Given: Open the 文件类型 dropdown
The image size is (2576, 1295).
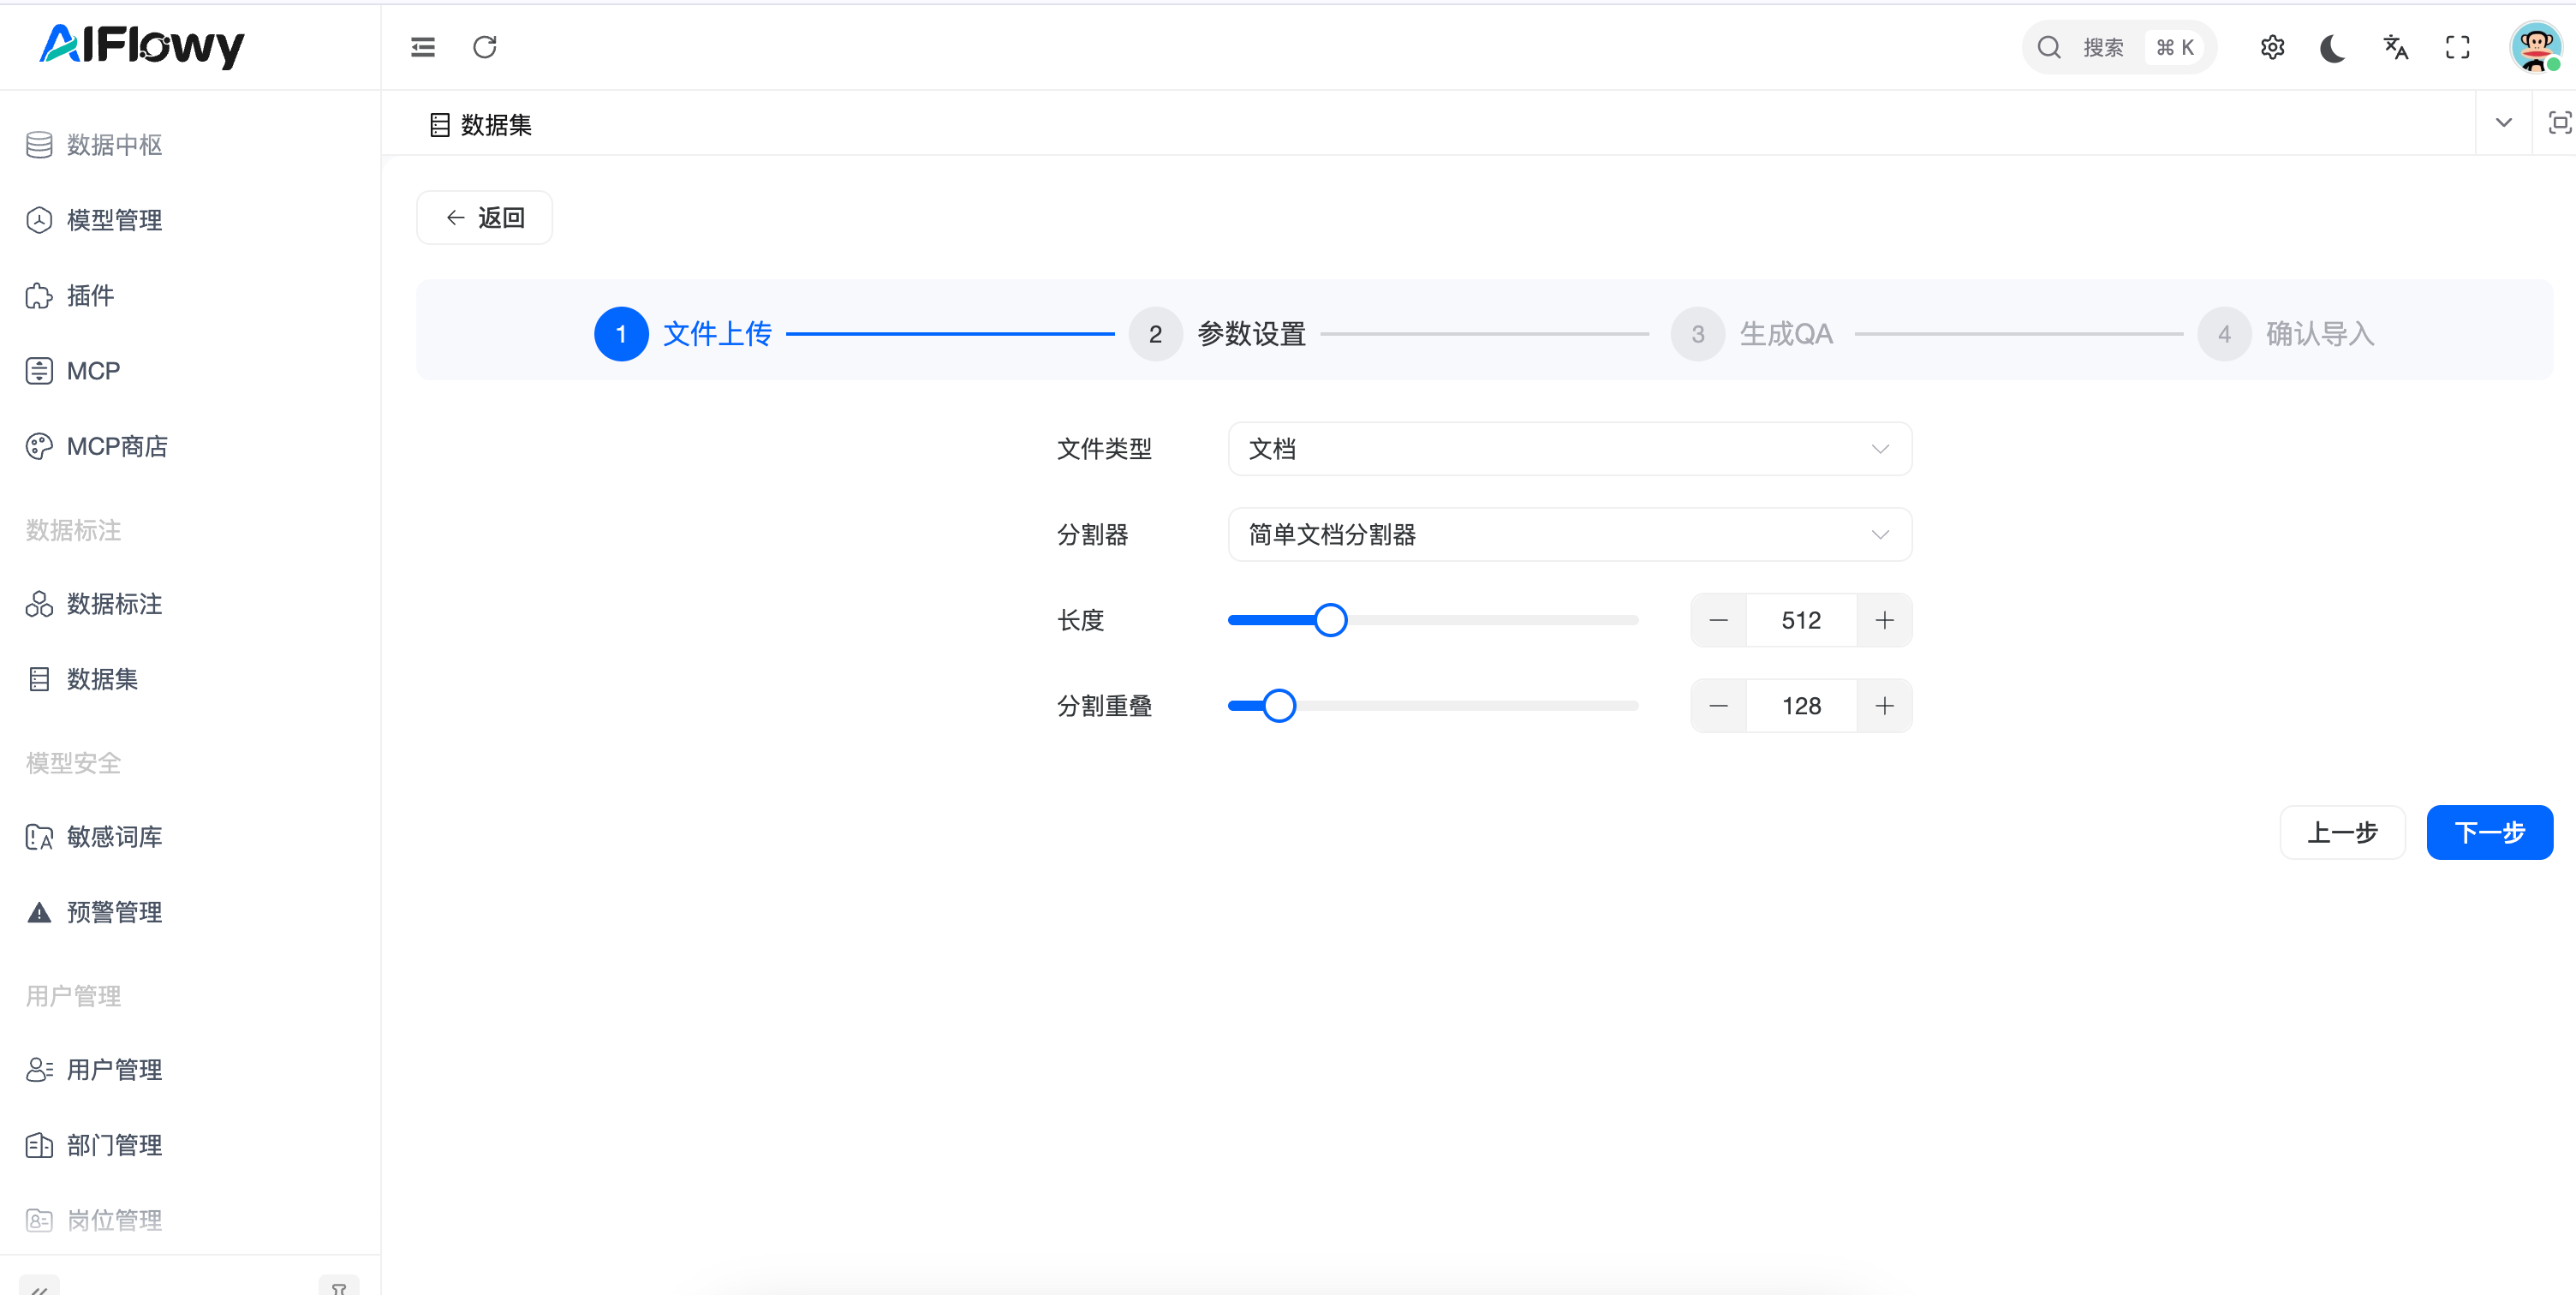Looking at the screenshot, I should coord(1569,449).
